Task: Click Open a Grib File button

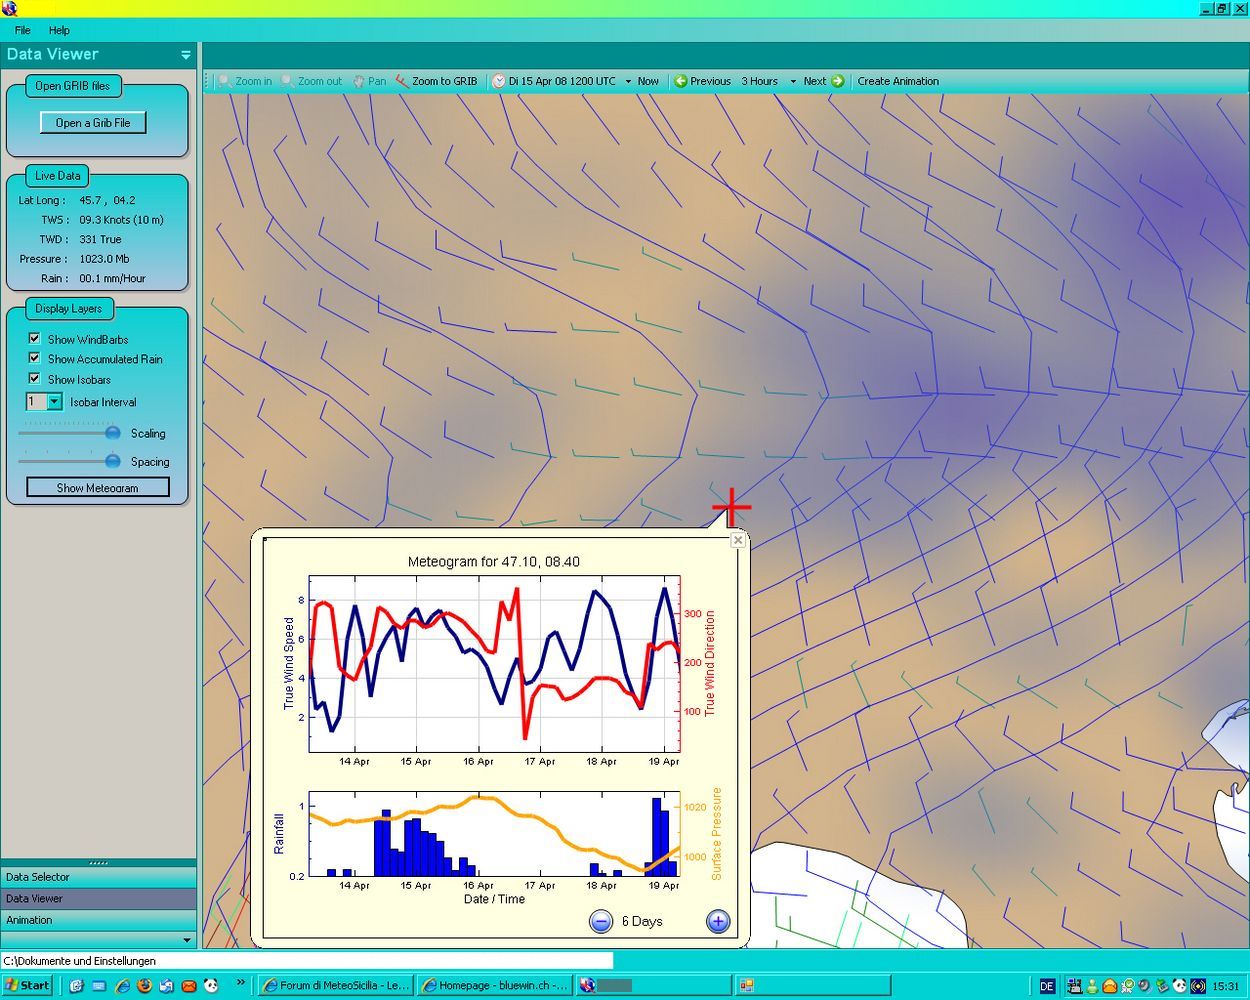Action: [x=93, y=123]
